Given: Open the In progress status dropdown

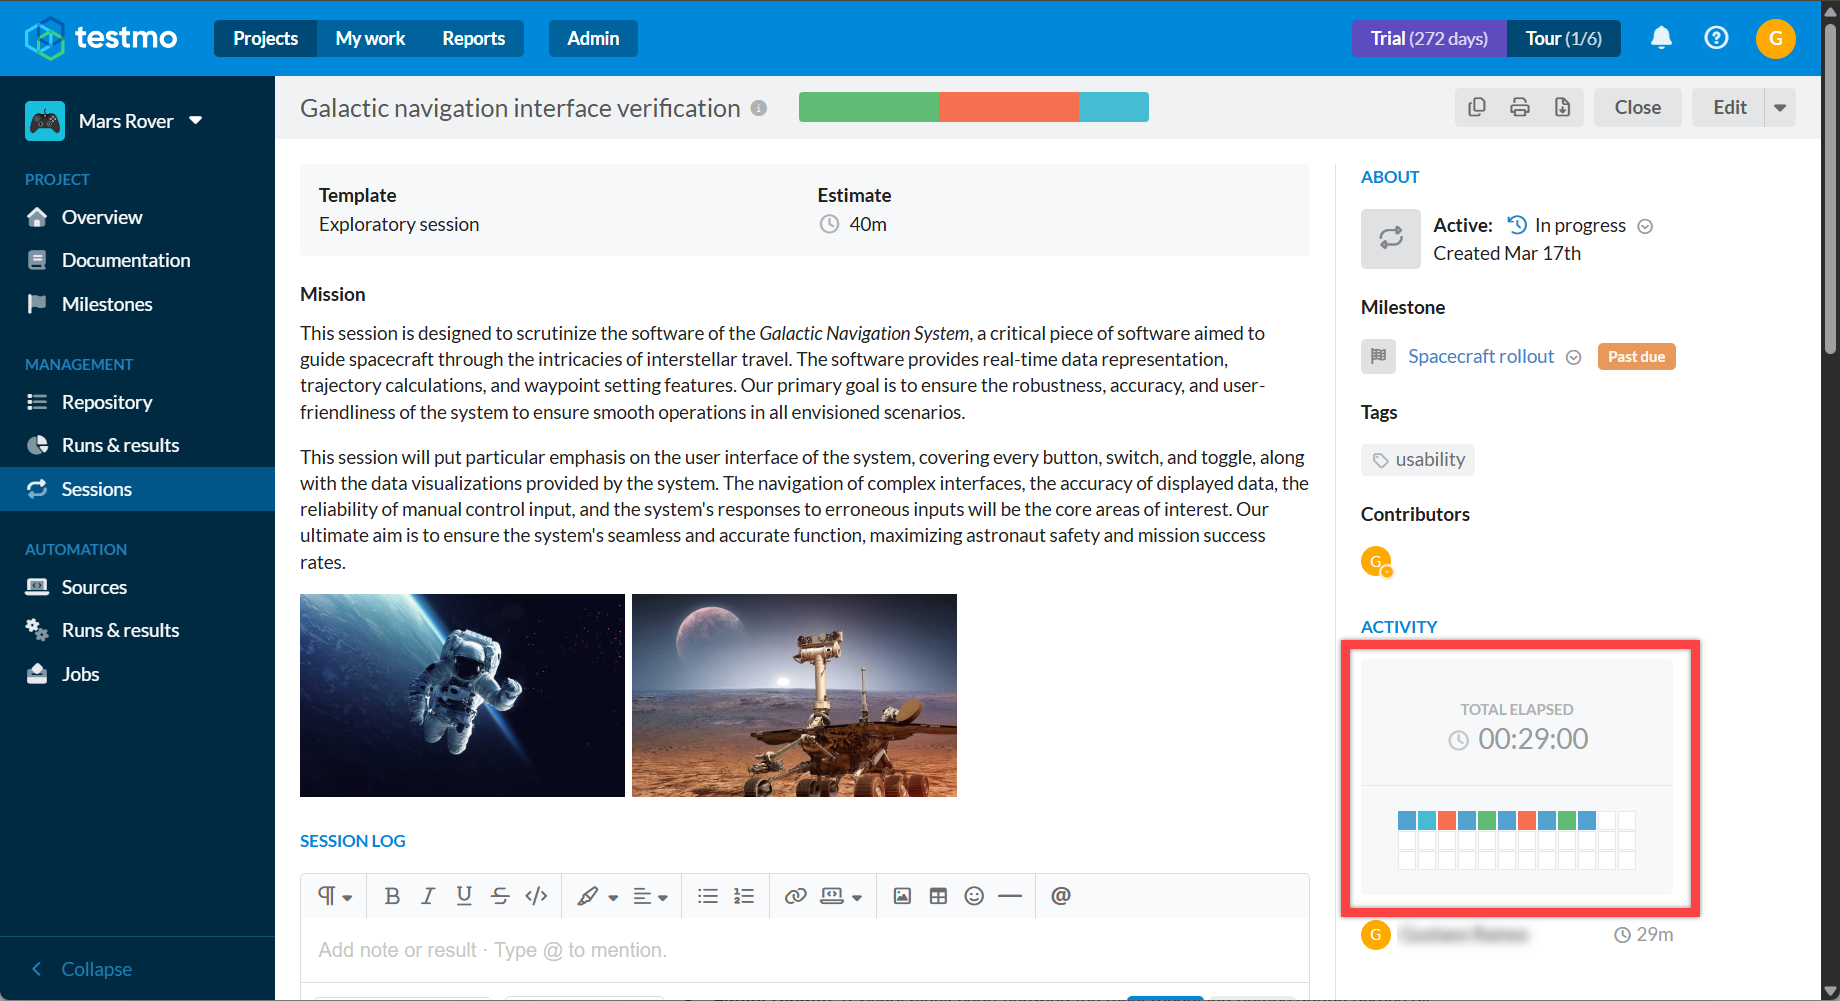Looking at the screenshot, I should click(x=1645, y=226).
